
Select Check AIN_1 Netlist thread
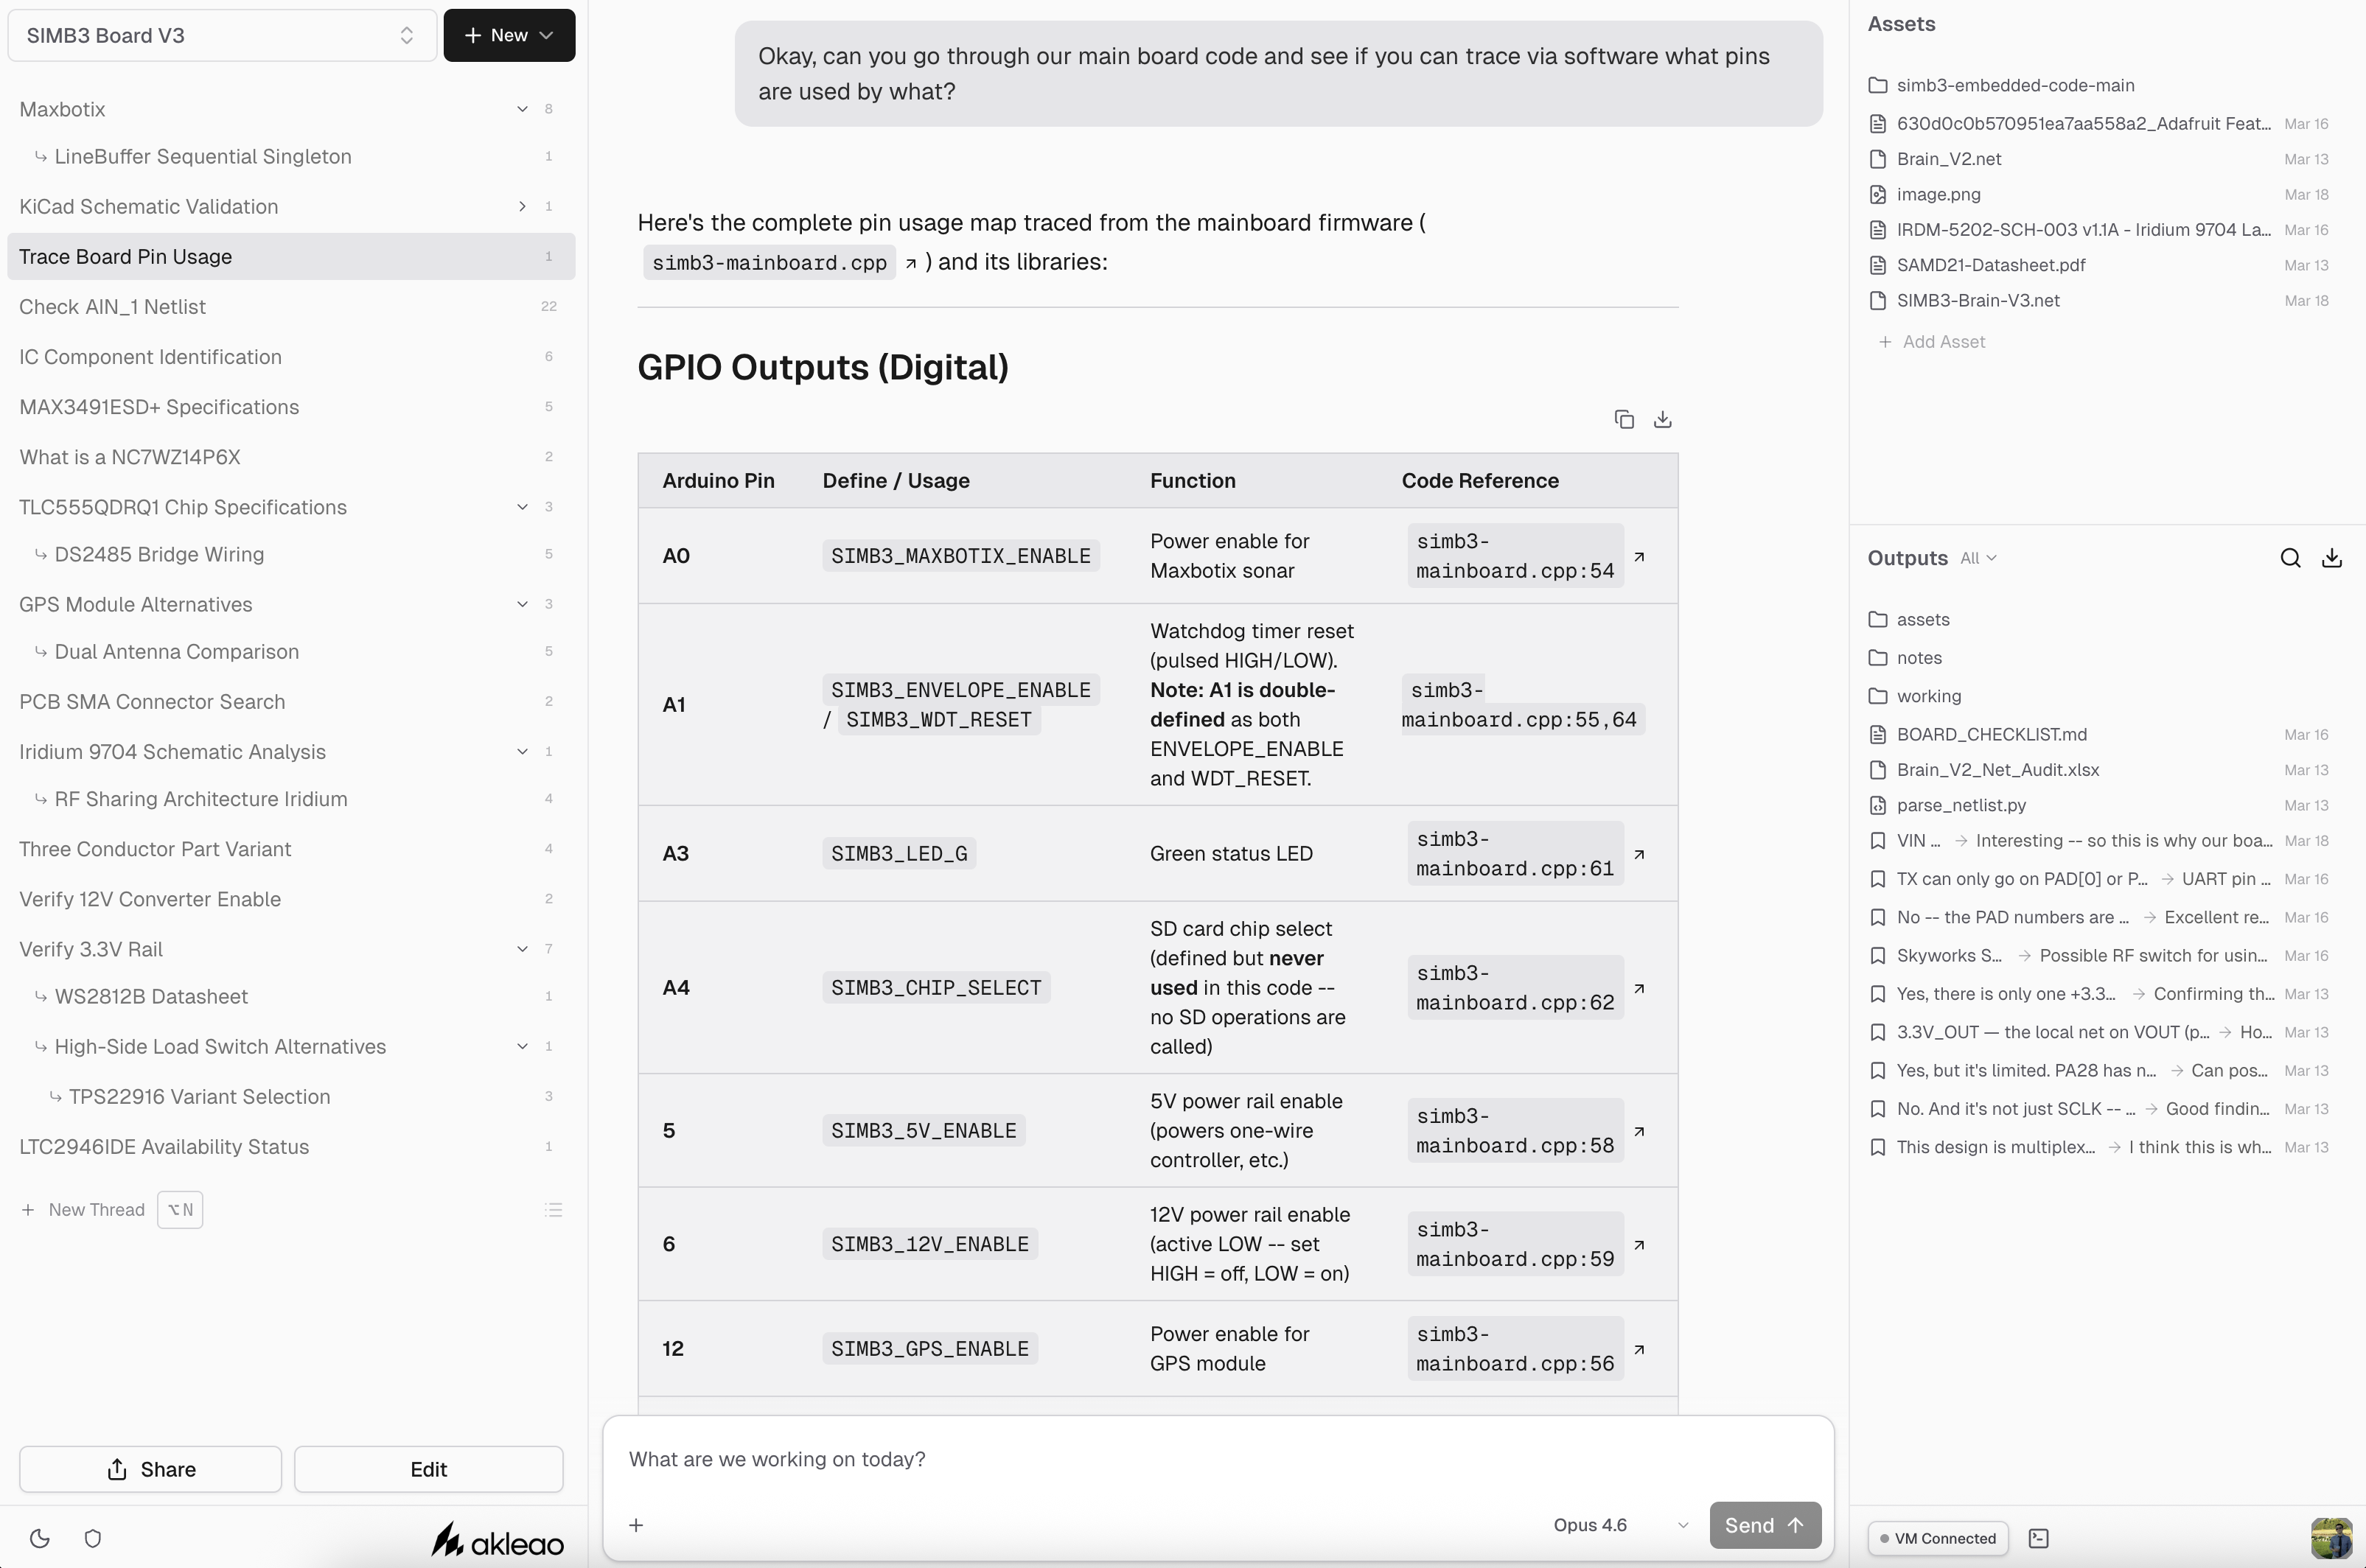click(x=112, y=307)
